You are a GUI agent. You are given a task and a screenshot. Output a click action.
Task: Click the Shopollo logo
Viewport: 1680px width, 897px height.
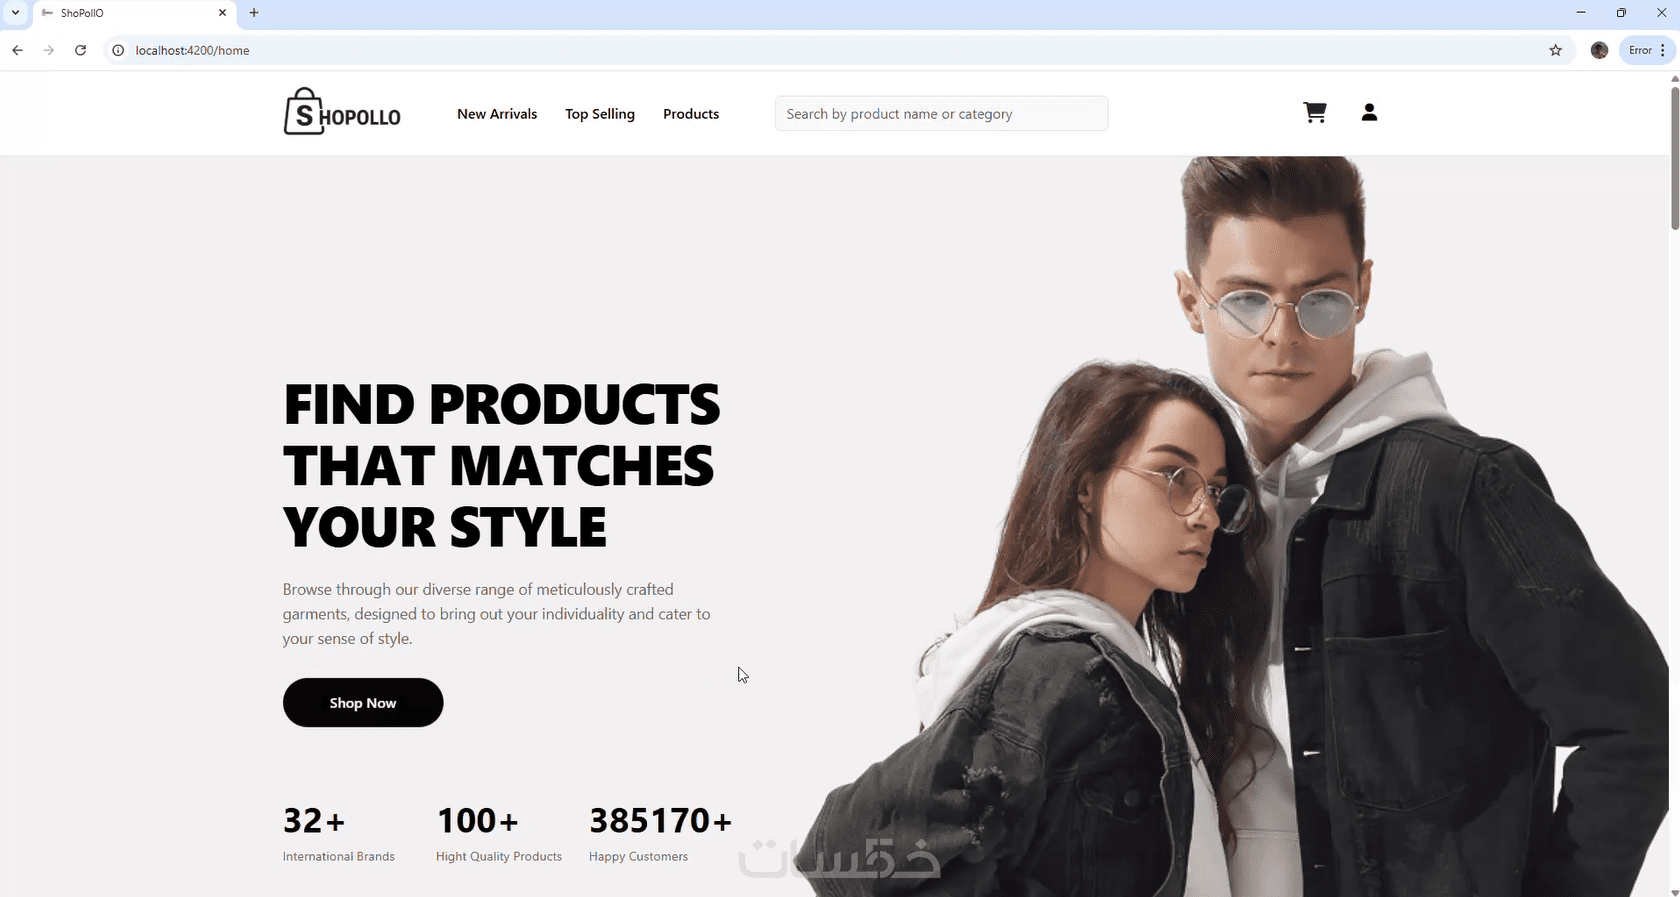tap(342, 111)
